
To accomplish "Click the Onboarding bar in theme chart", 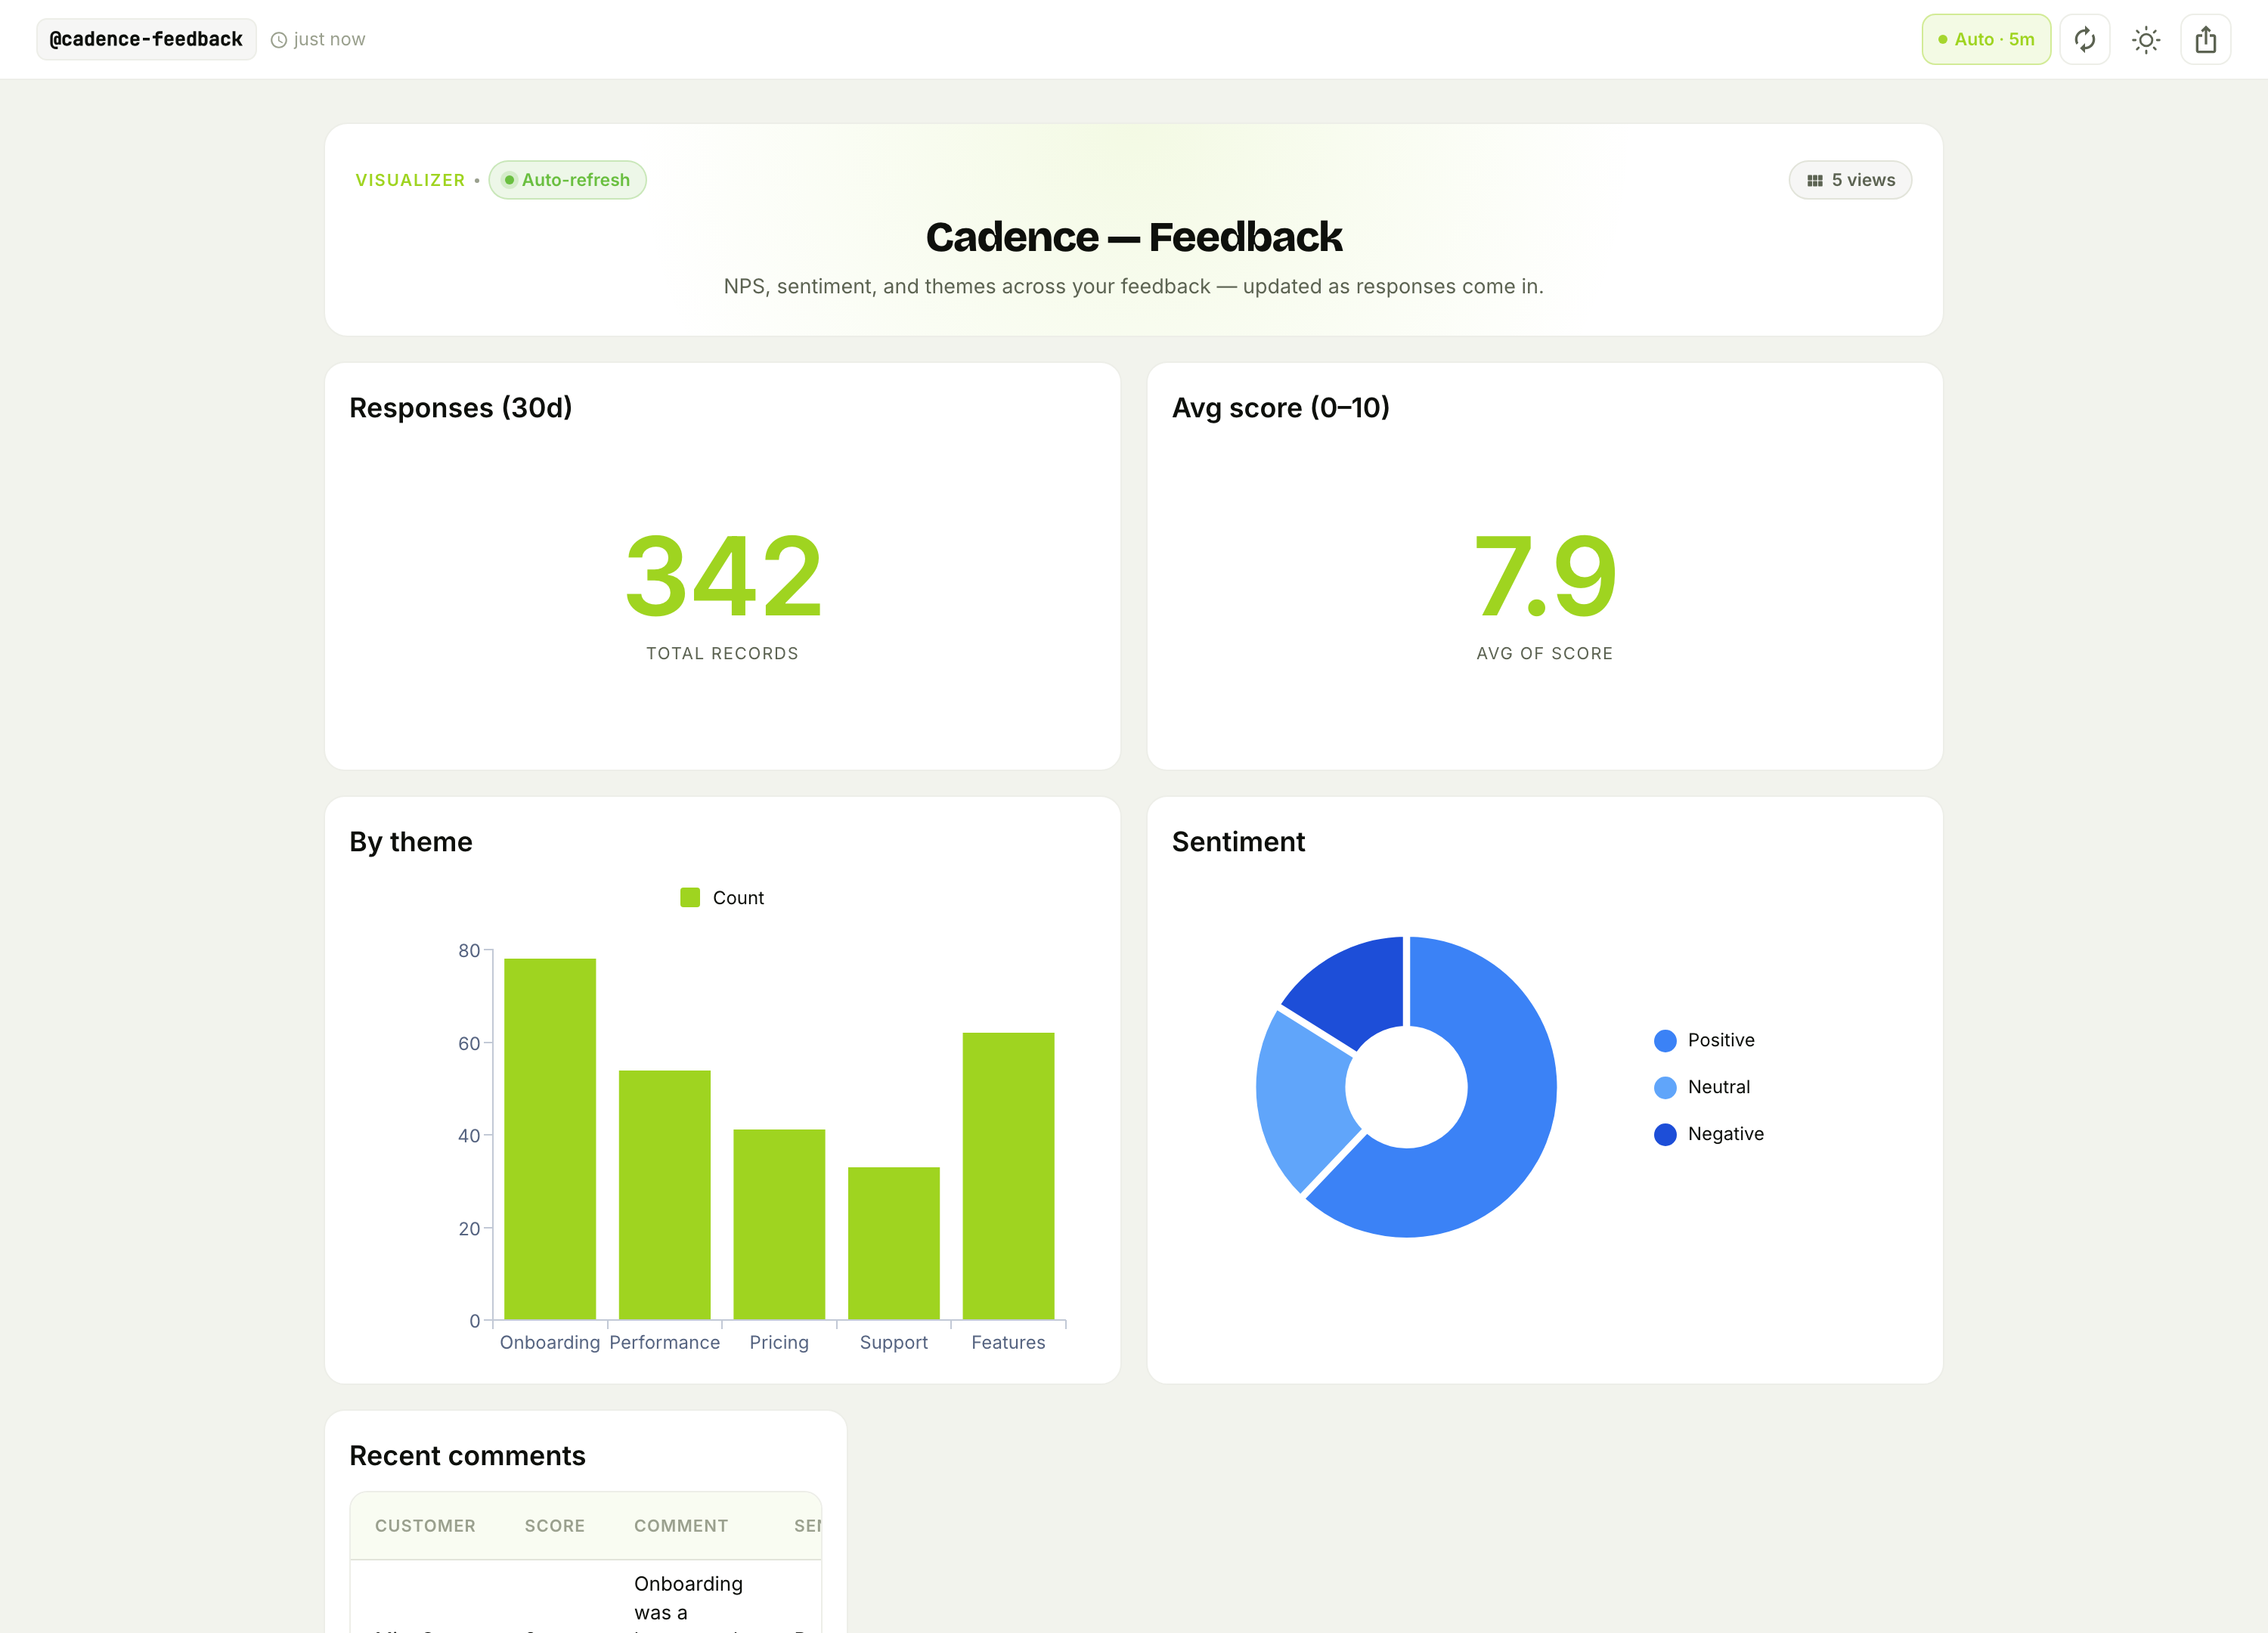I will pyautogui.click(x=550, y=1139).
